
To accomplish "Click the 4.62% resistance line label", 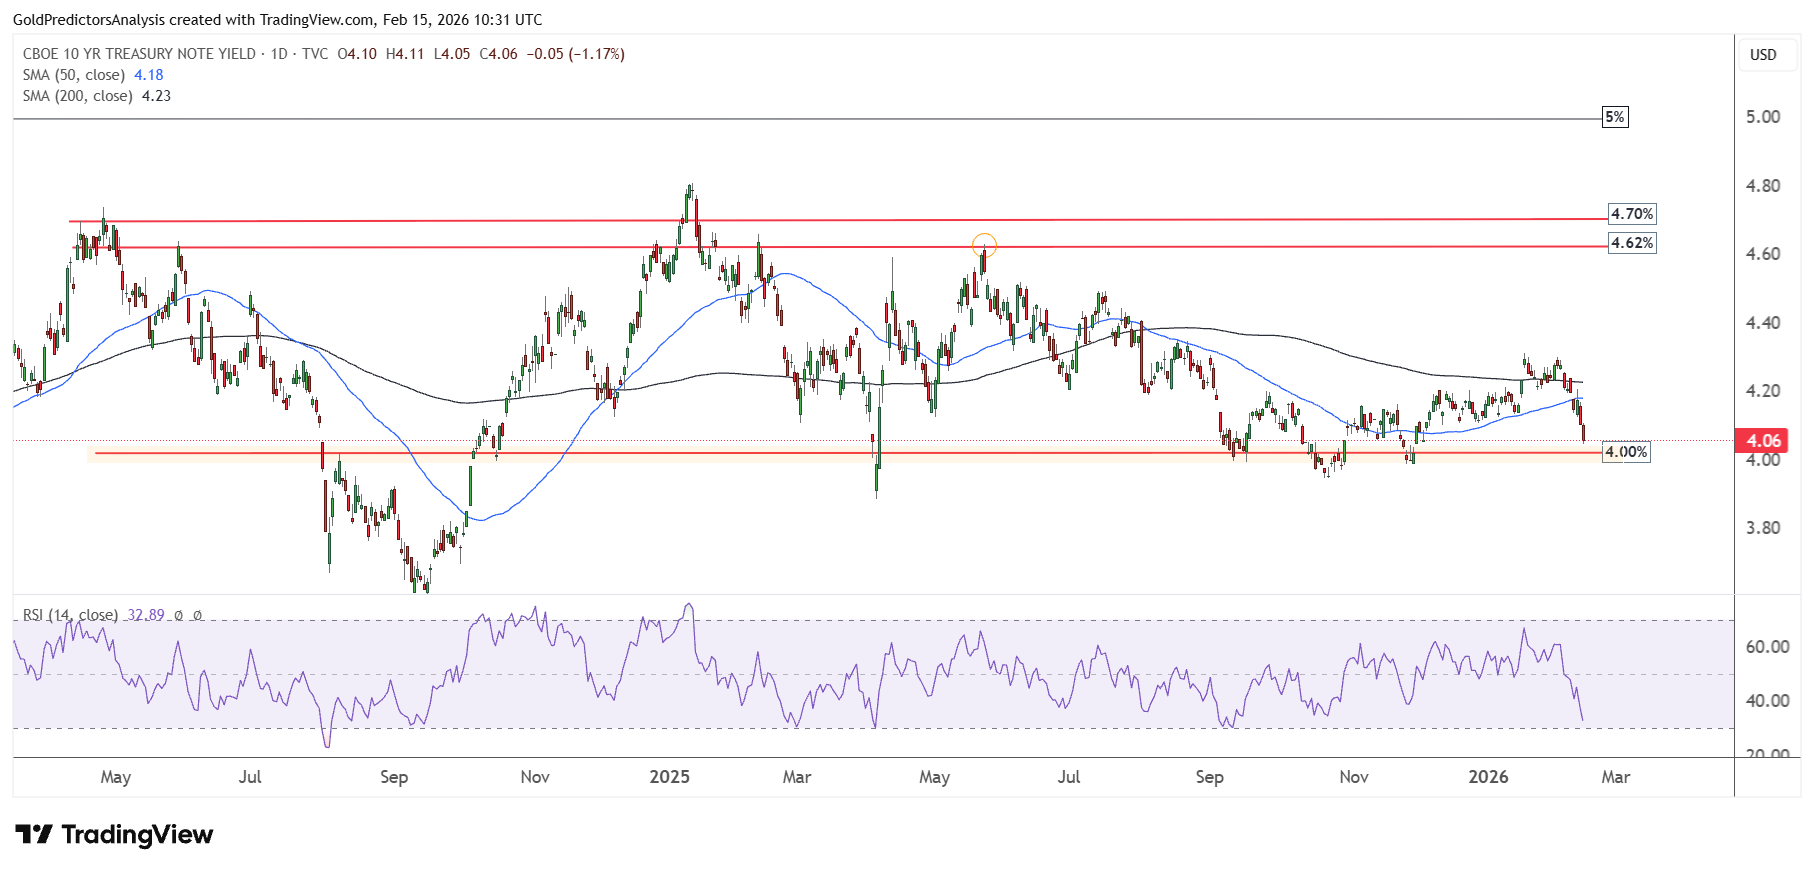I will coord(1632,243).
